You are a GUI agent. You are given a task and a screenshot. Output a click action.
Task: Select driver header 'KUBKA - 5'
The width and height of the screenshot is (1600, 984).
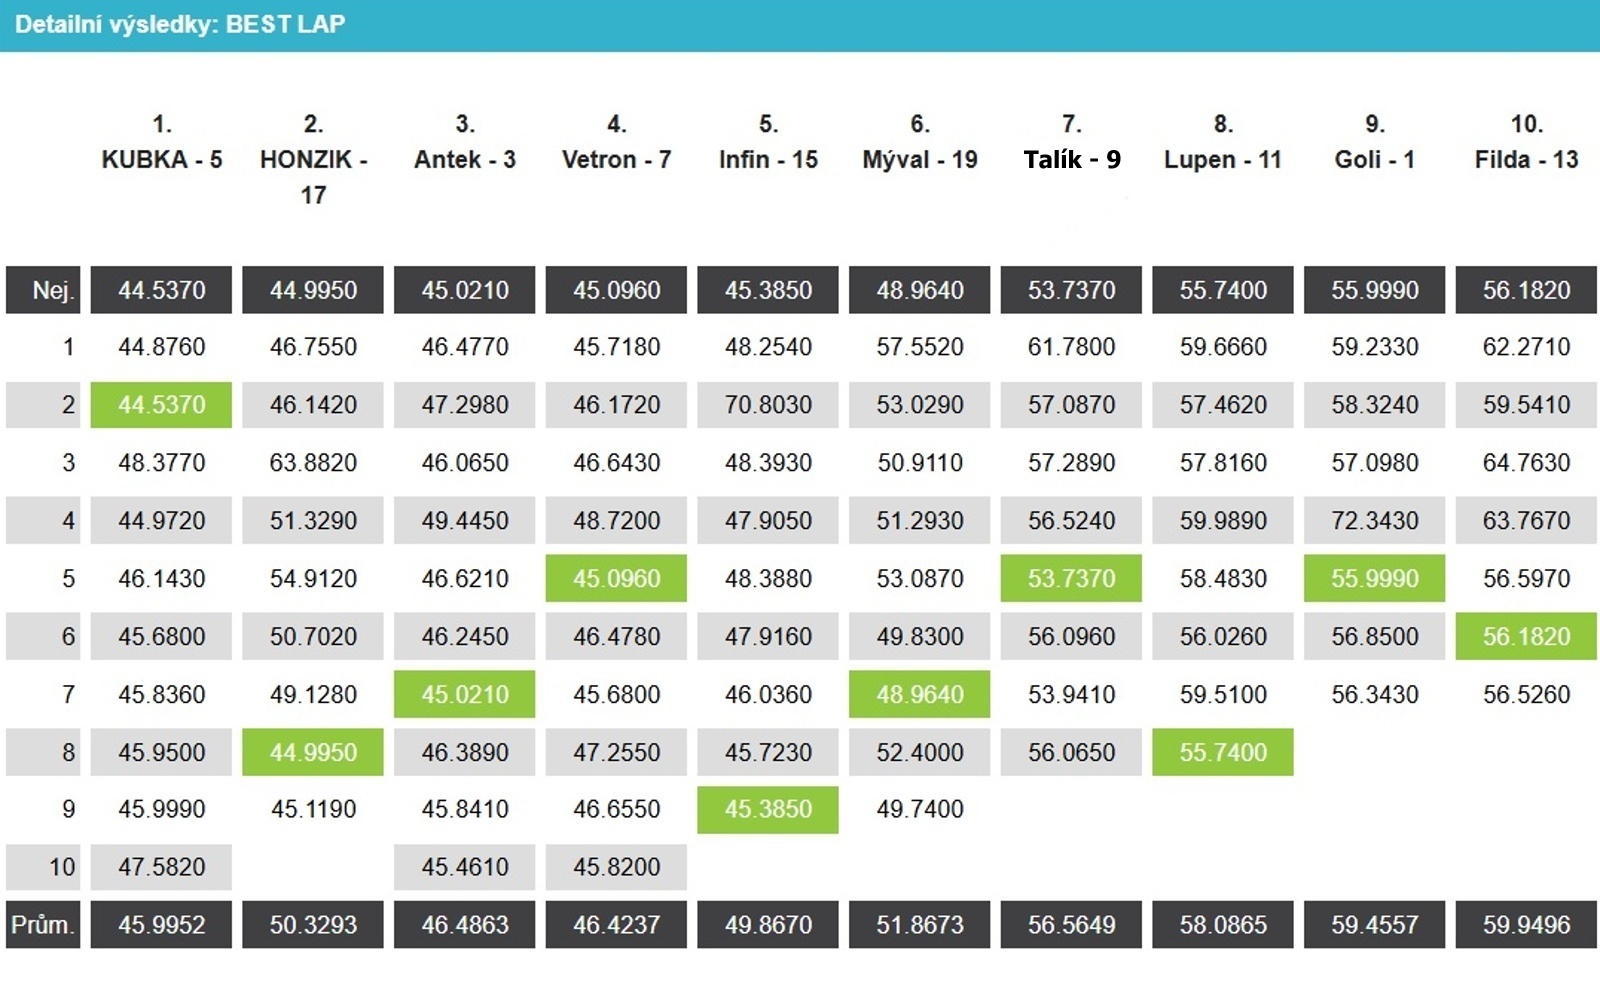(162, 159)
